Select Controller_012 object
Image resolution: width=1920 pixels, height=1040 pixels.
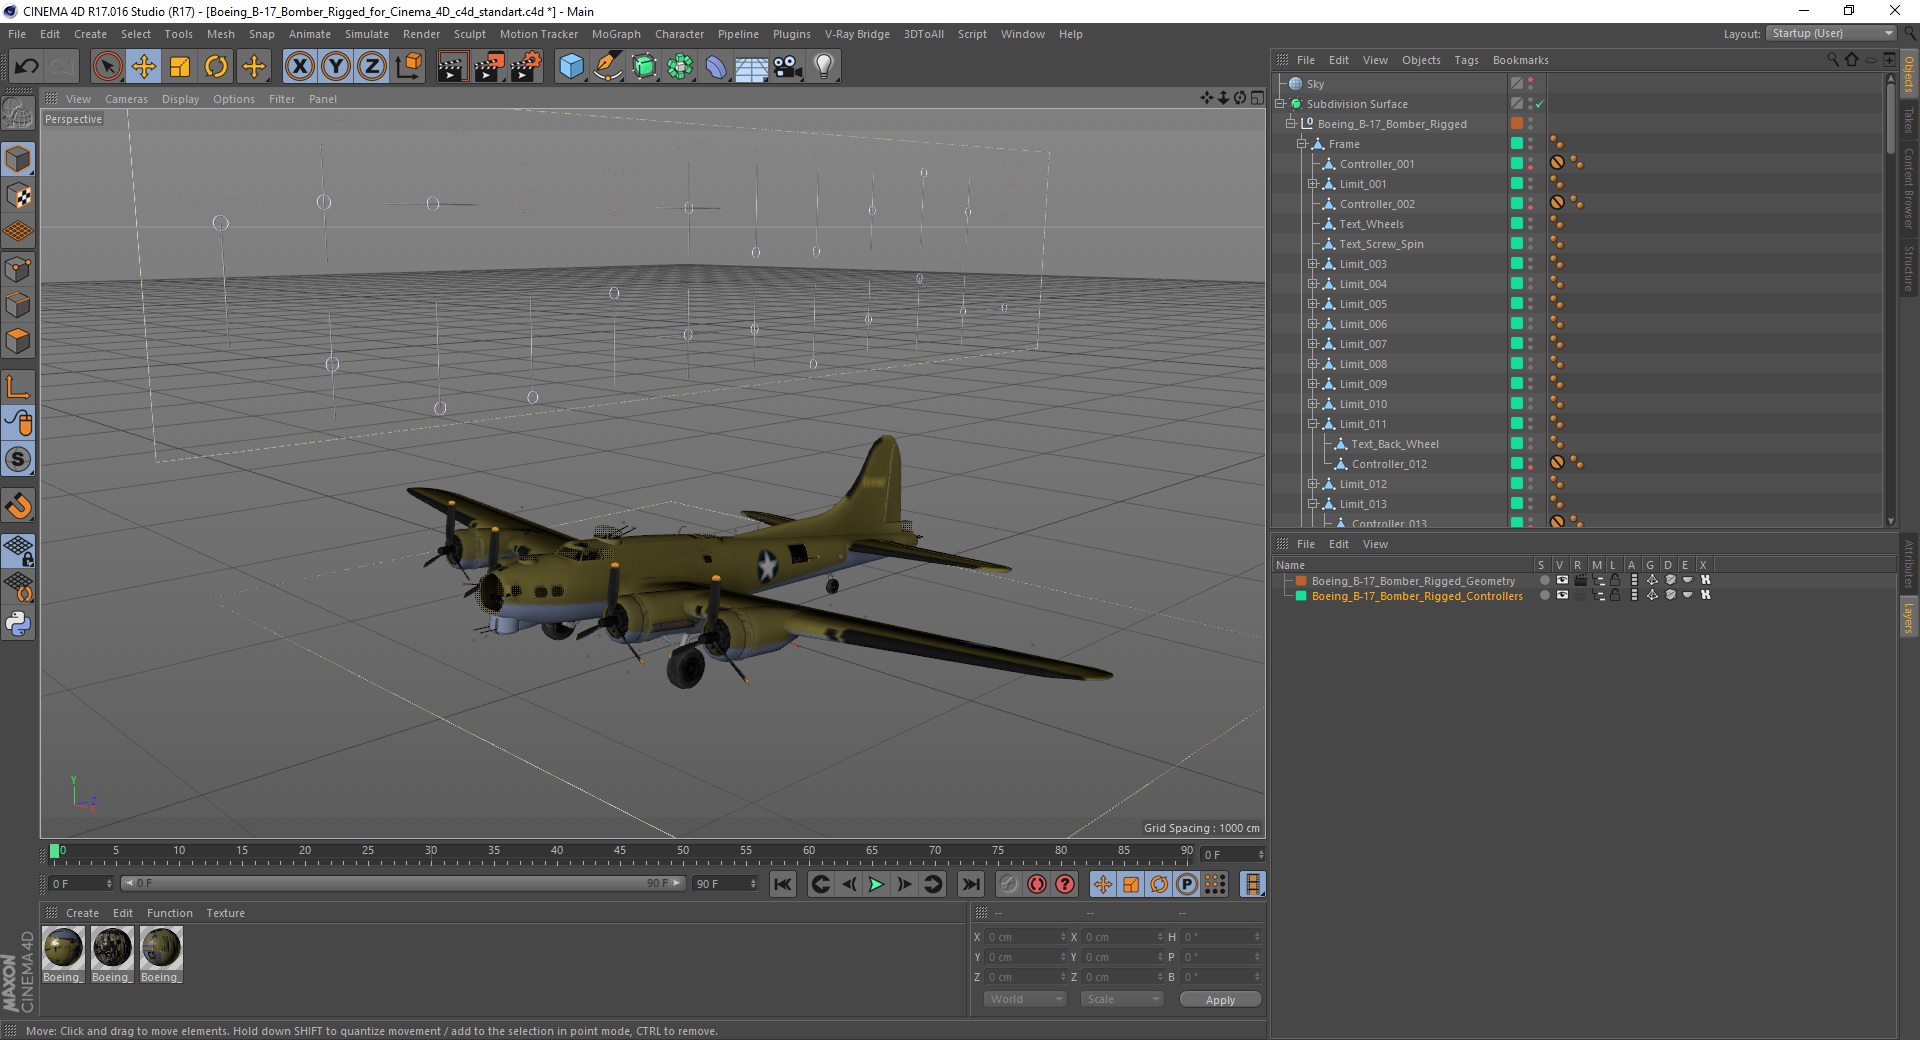point(1389,464)
